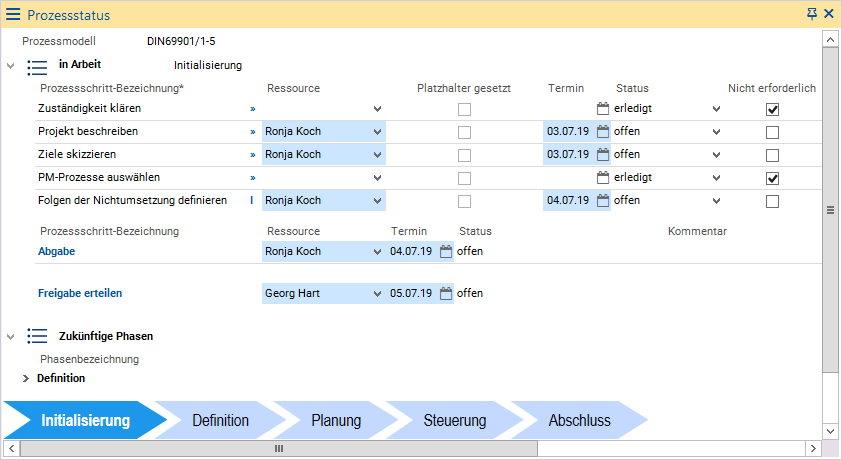Viewport: 842px width, 460px height.
Task: Pin the Prozessstatus panel
Action: (812, 13)
